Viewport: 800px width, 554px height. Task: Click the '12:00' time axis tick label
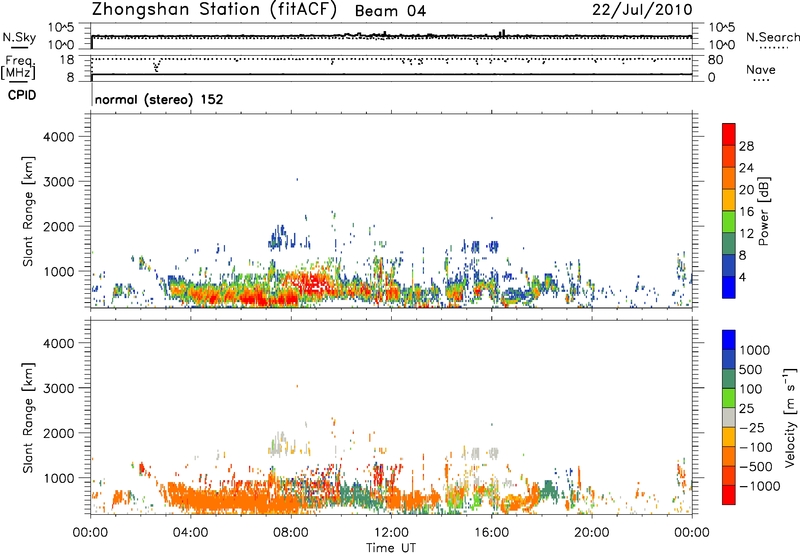[391, 533]
